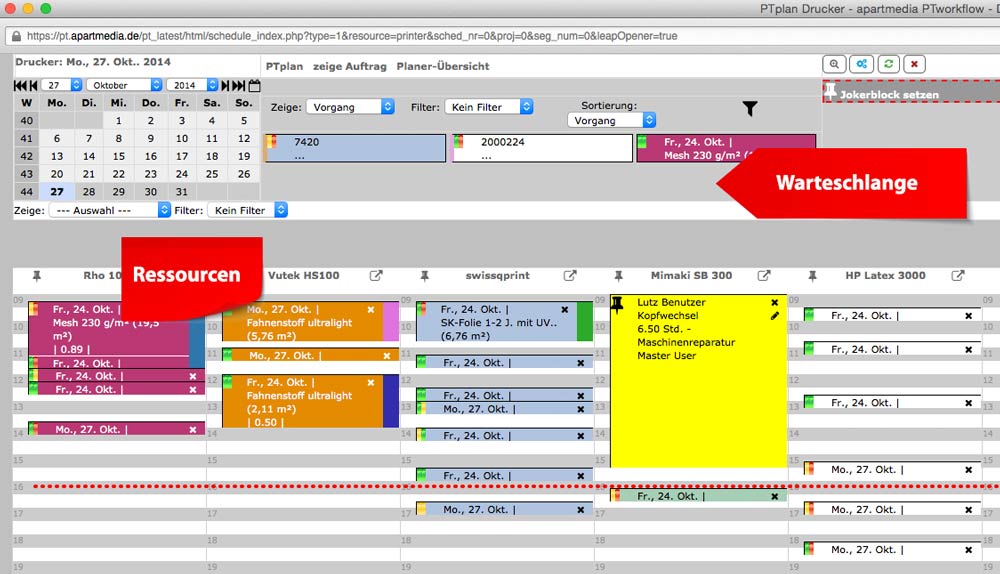Select October 31 in calendar
Image resolution: width=1000 pixels, height=574 pixels.
click(182, 192)
